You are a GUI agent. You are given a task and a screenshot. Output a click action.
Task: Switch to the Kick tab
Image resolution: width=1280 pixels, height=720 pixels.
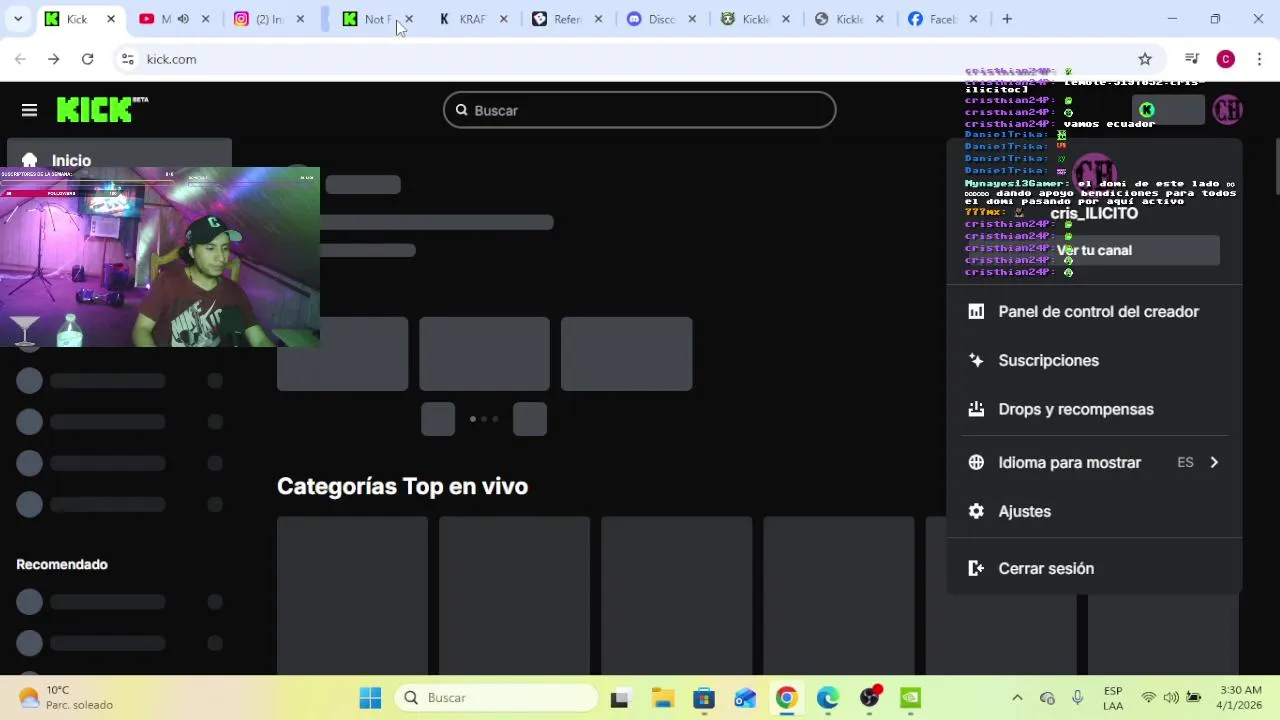click(x=80, y=19)
